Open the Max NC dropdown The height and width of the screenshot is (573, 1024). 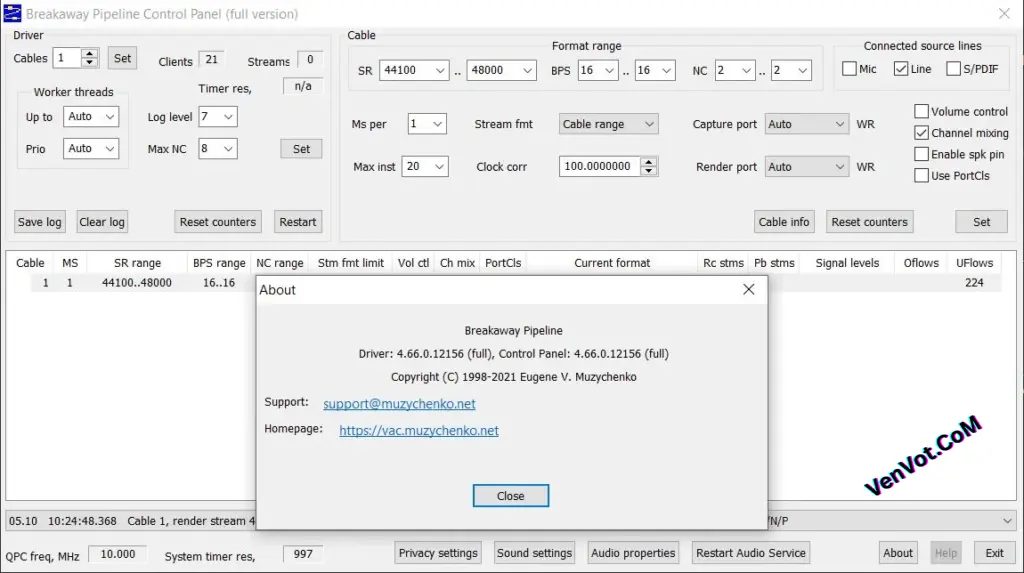[x=217, y=149]
